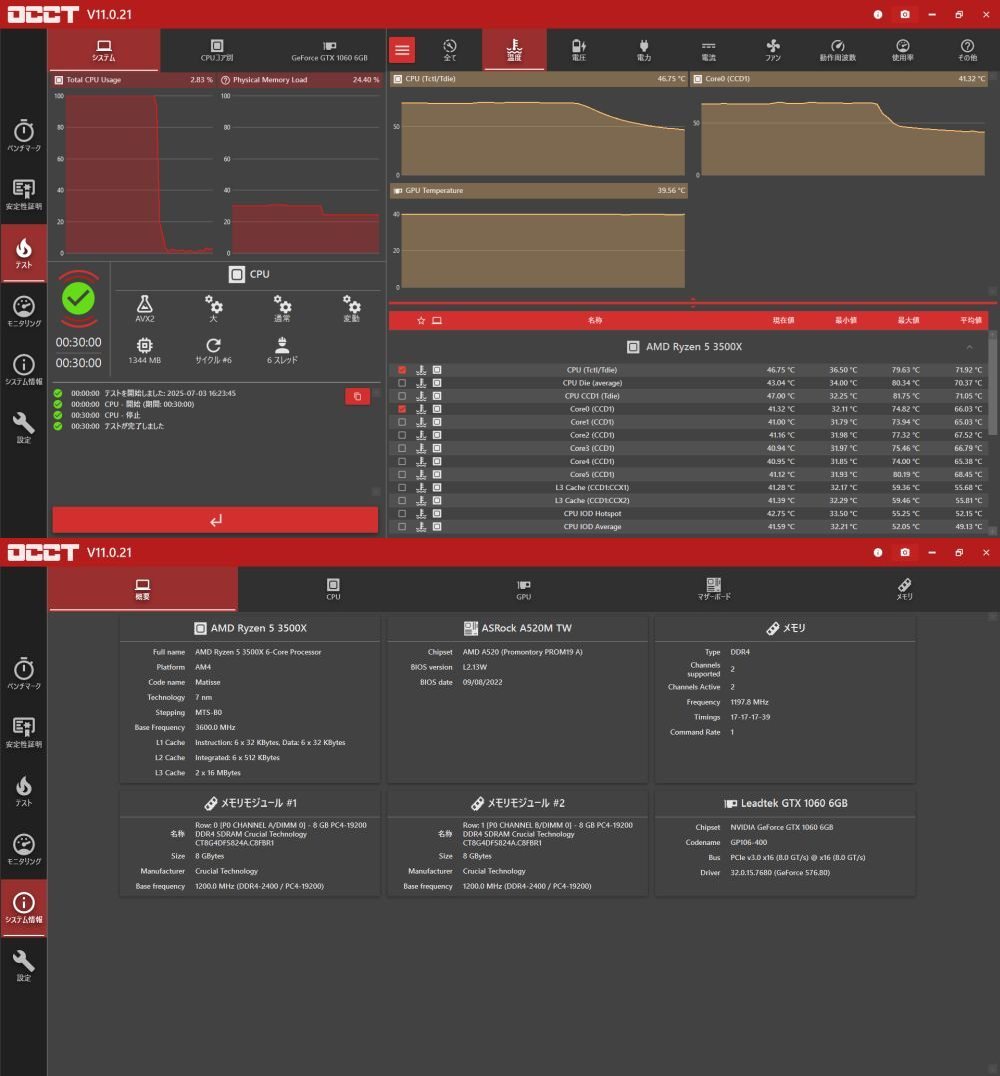
Task: Click the 1344 MB memory option
Action: 145,351
